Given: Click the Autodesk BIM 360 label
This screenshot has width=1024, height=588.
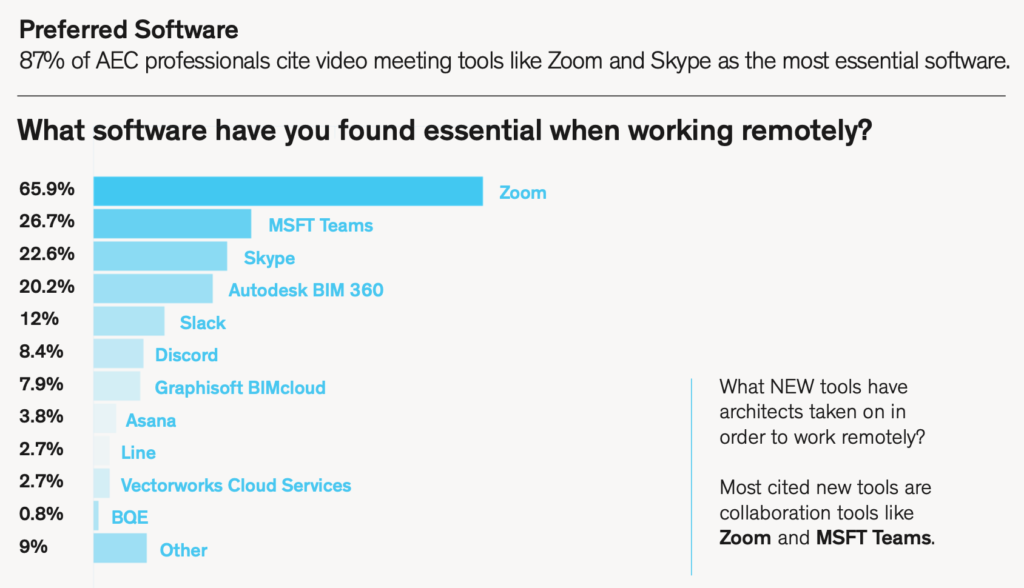Looking at the screenshot, I should click(306, 290).
